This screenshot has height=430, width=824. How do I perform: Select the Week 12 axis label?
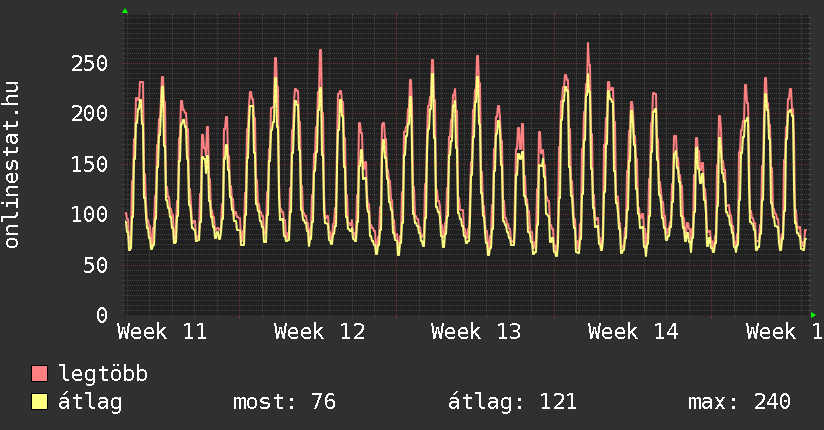tap(319, 331)
